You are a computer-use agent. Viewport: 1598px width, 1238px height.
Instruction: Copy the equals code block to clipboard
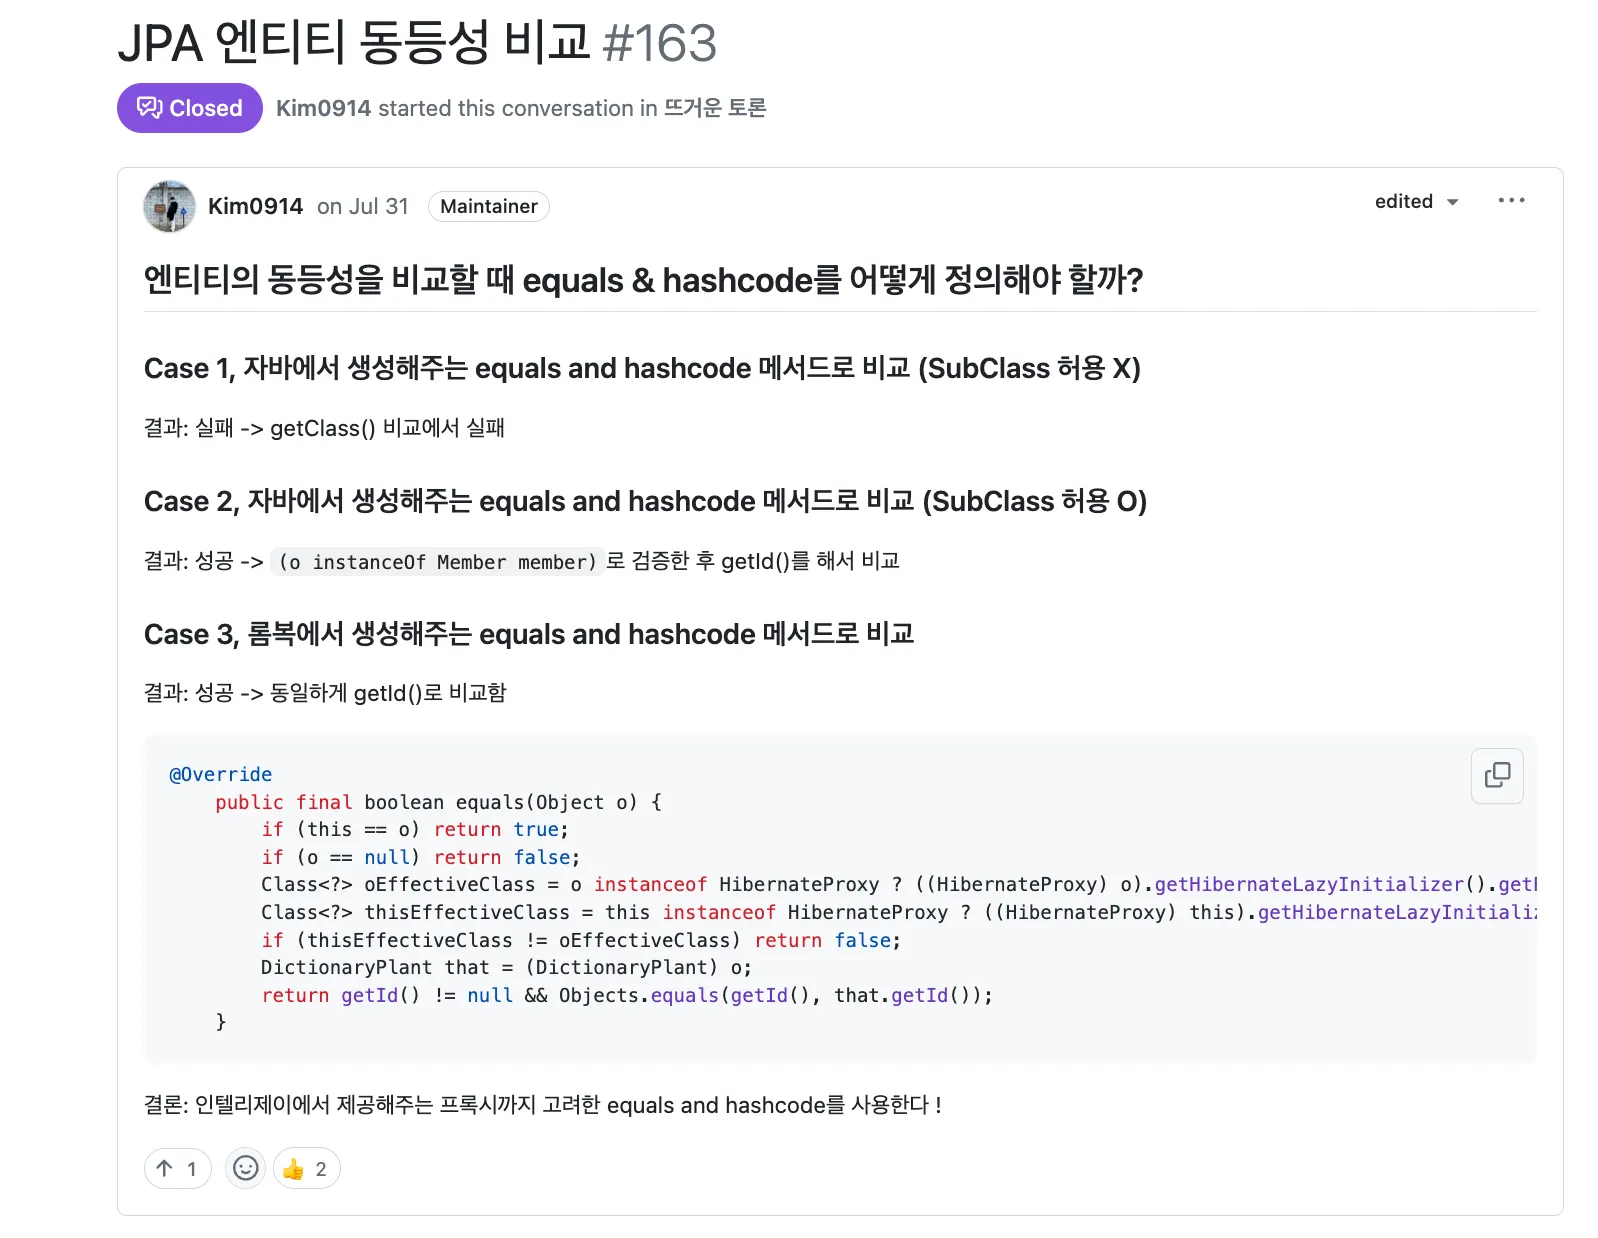click(x=1496, y=775)
